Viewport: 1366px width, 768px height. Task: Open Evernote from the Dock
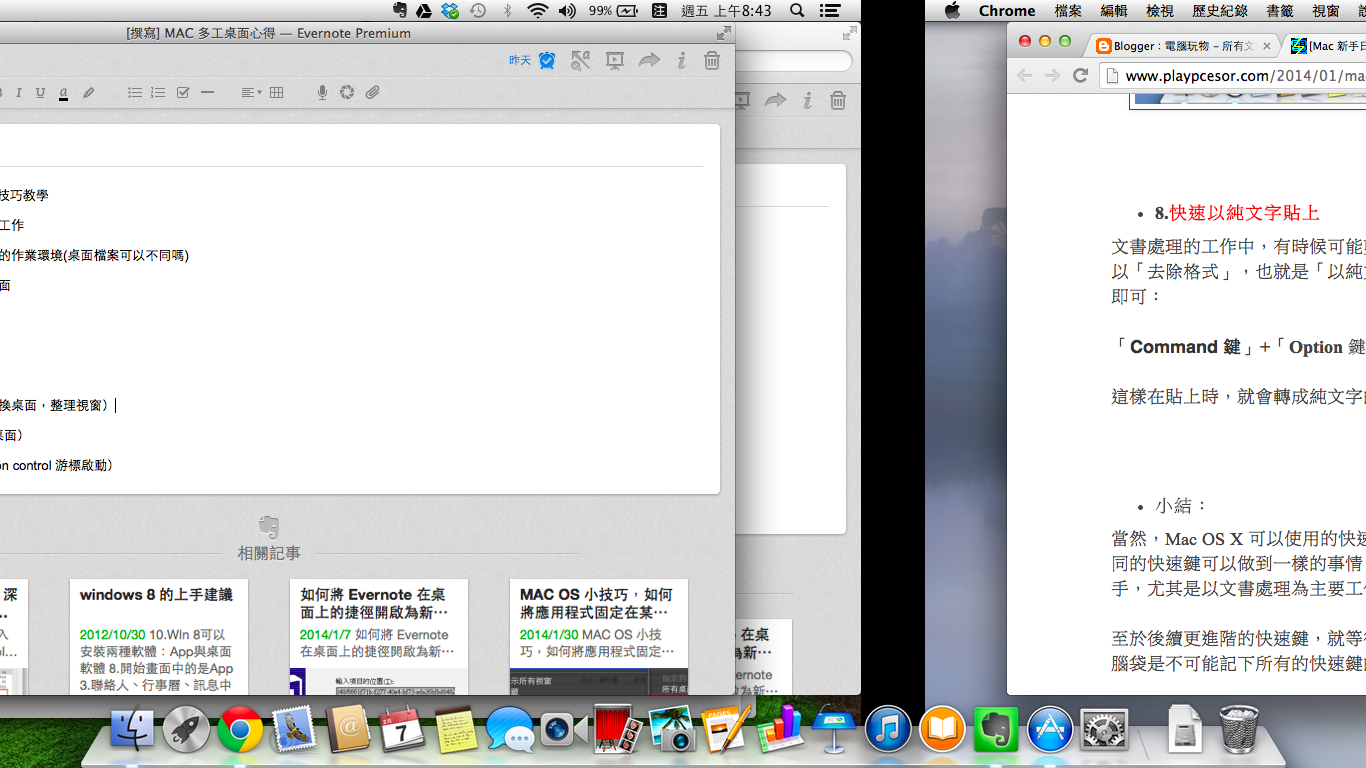[x=996, y=729]
